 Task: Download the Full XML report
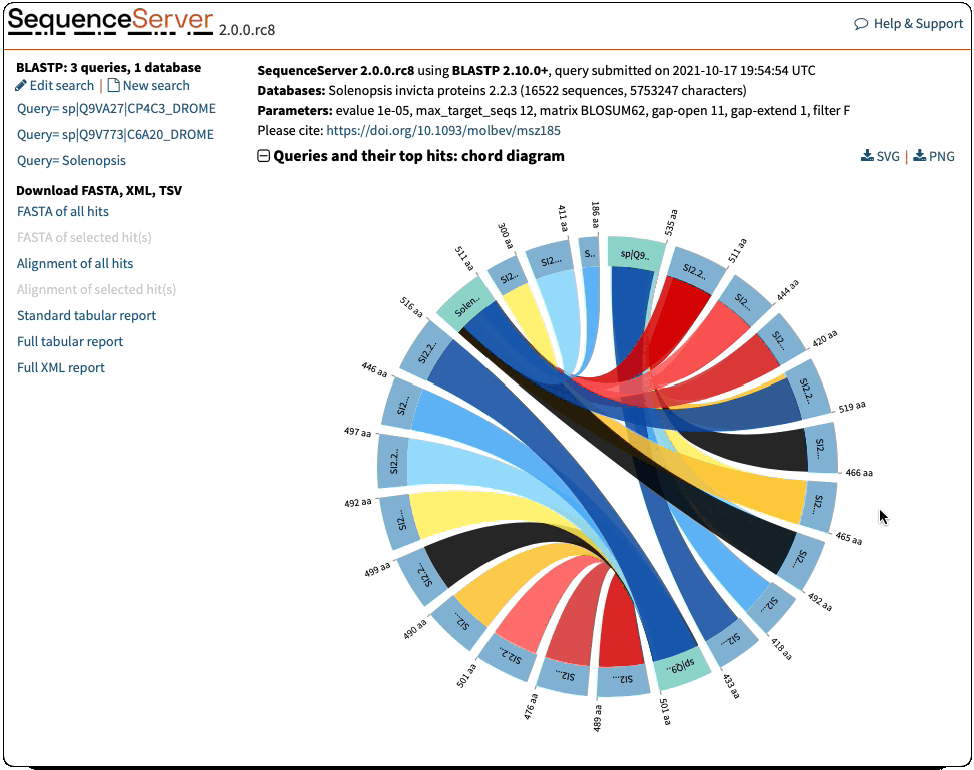pyautogui.click(x=61, y=367)
